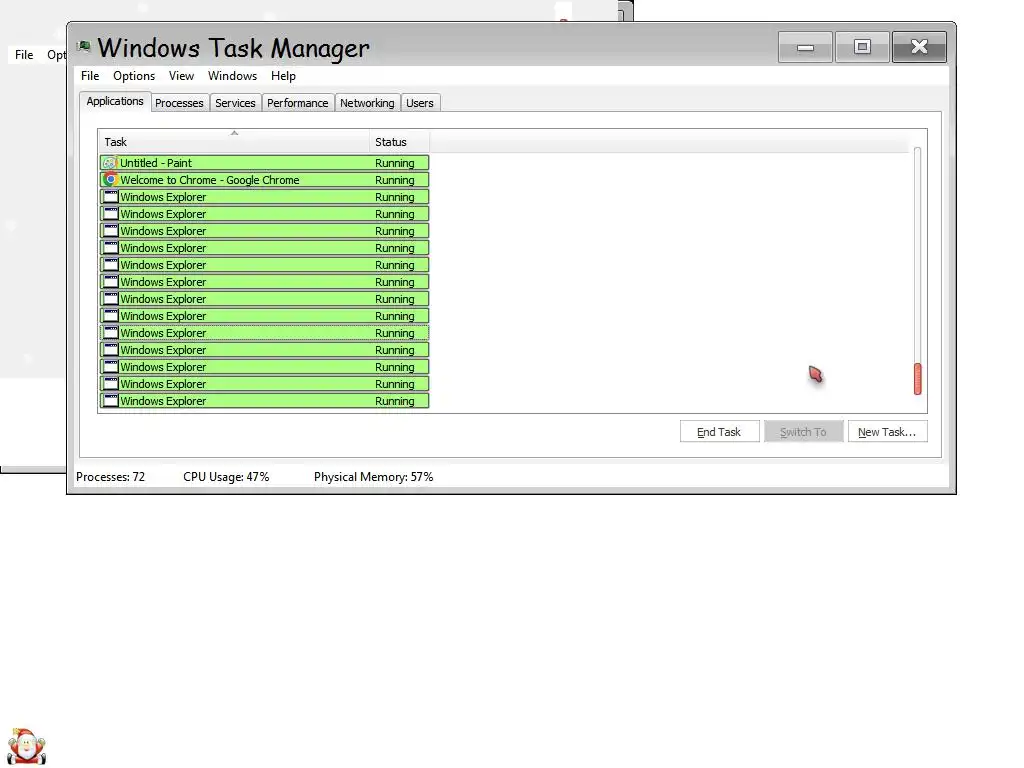Click the Switch To button
1024x768 pixels.
pyautogui.click(x=803, y=432)
